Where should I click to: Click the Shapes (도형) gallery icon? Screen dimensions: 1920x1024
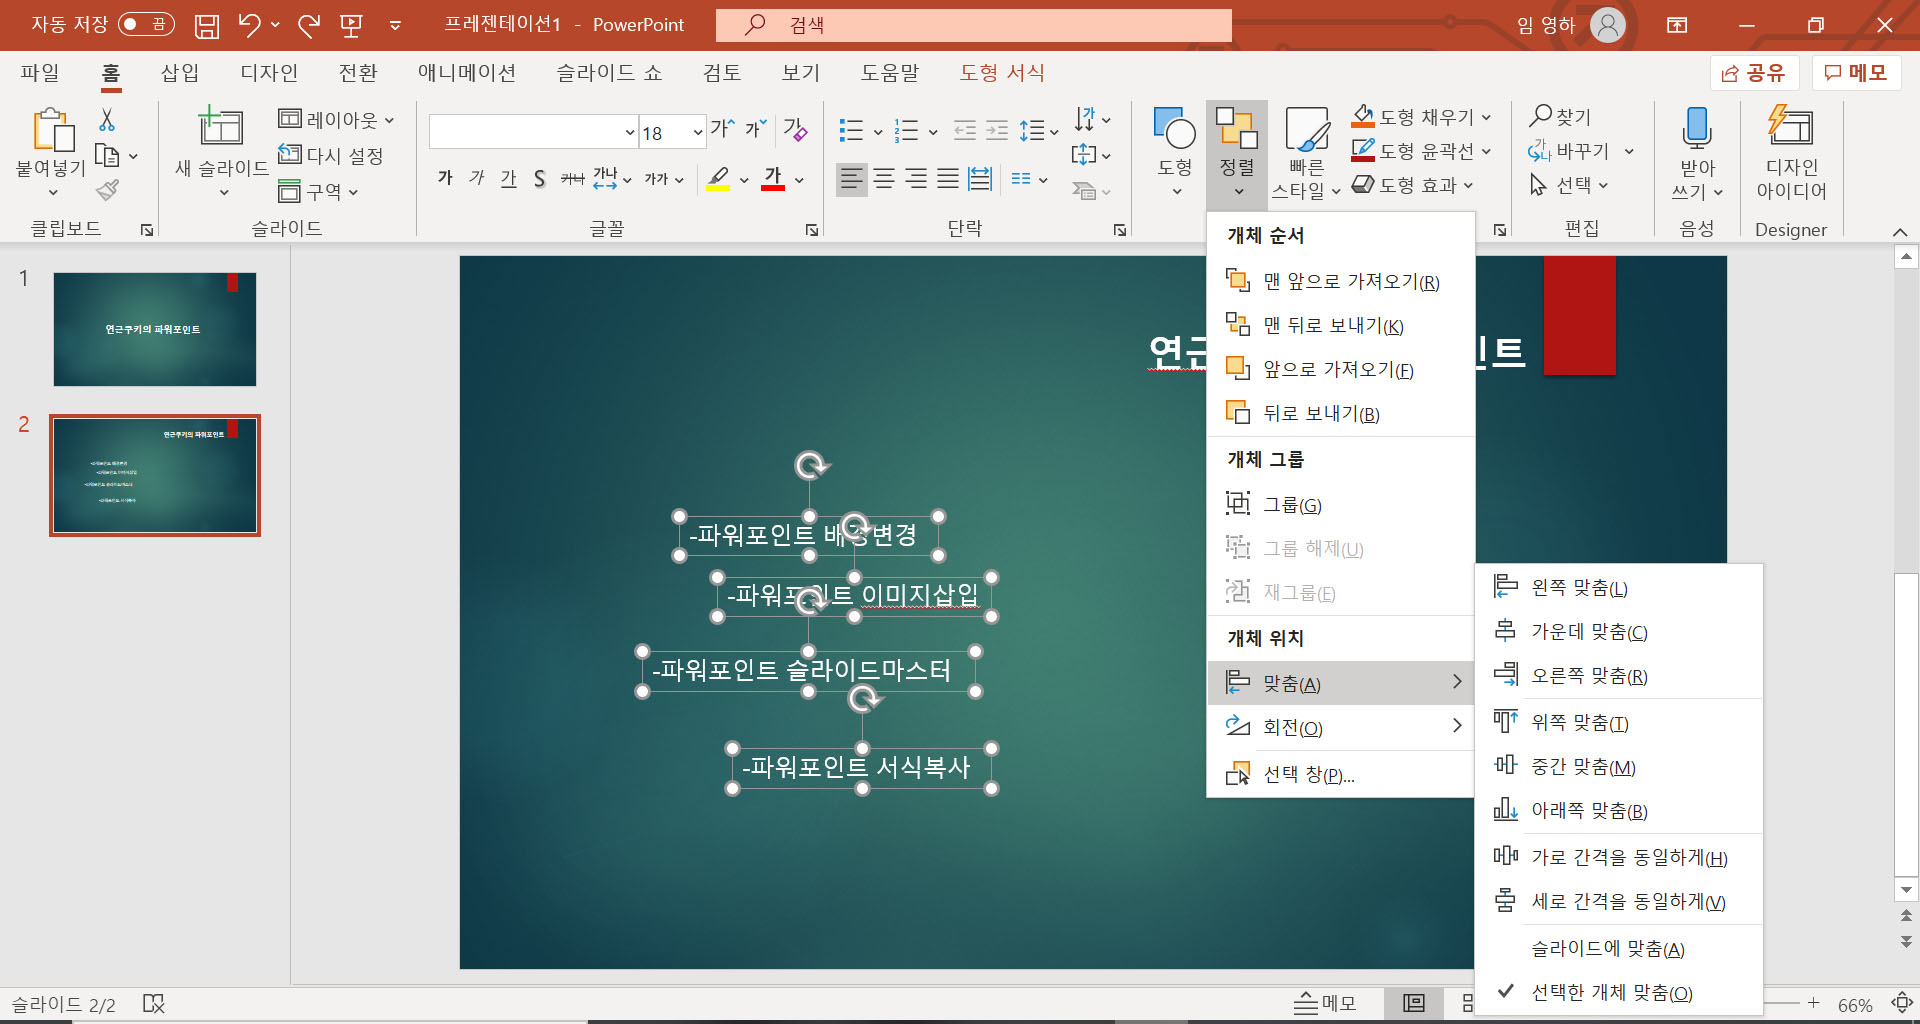pyautogui.click(x=1174, y=128)
